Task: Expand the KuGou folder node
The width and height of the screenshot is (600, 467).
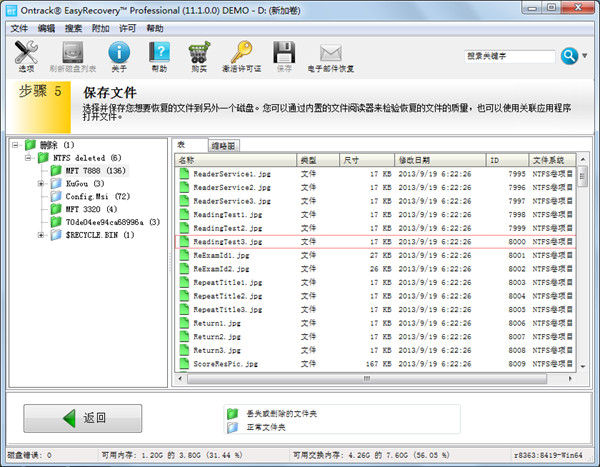Action: [41, 184]
